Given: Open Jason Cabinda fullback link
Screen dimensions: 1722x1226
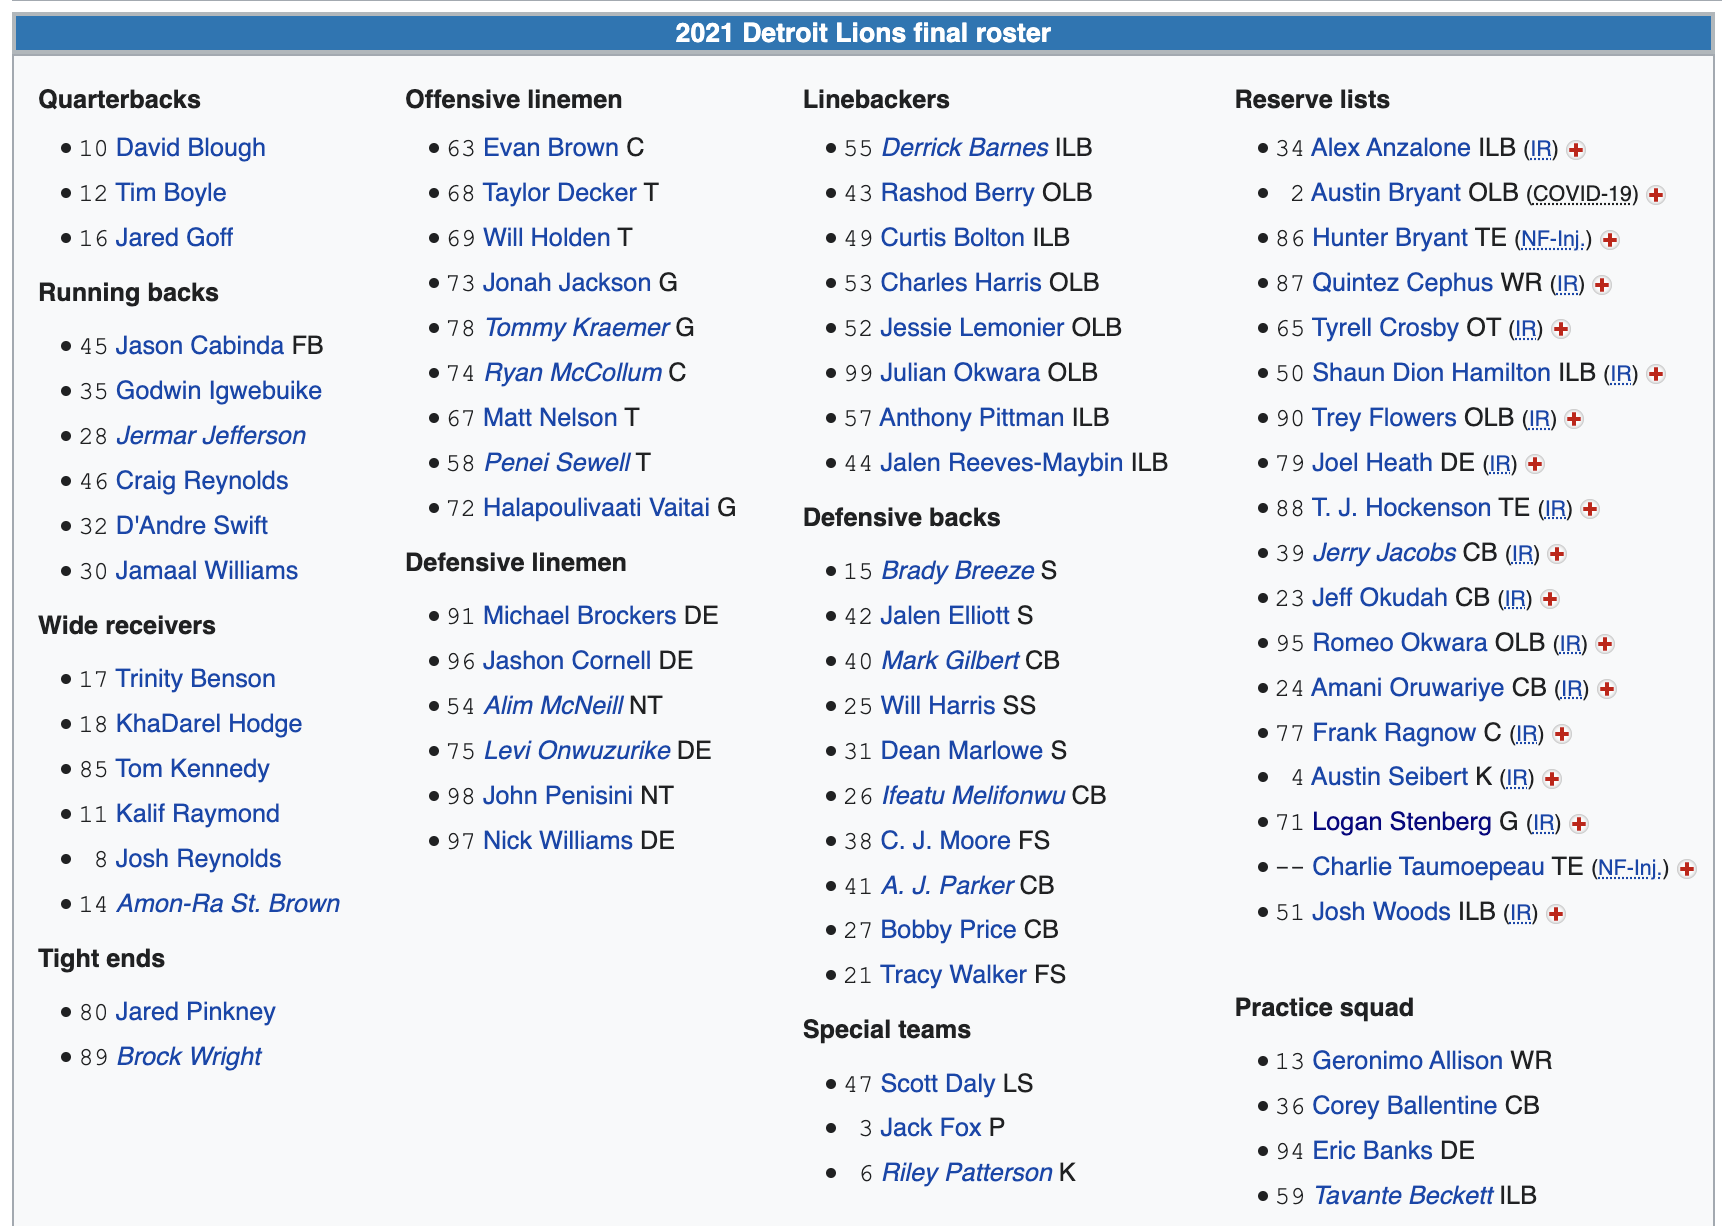Looking at the screenshot, I should click(x=200, y=346).
